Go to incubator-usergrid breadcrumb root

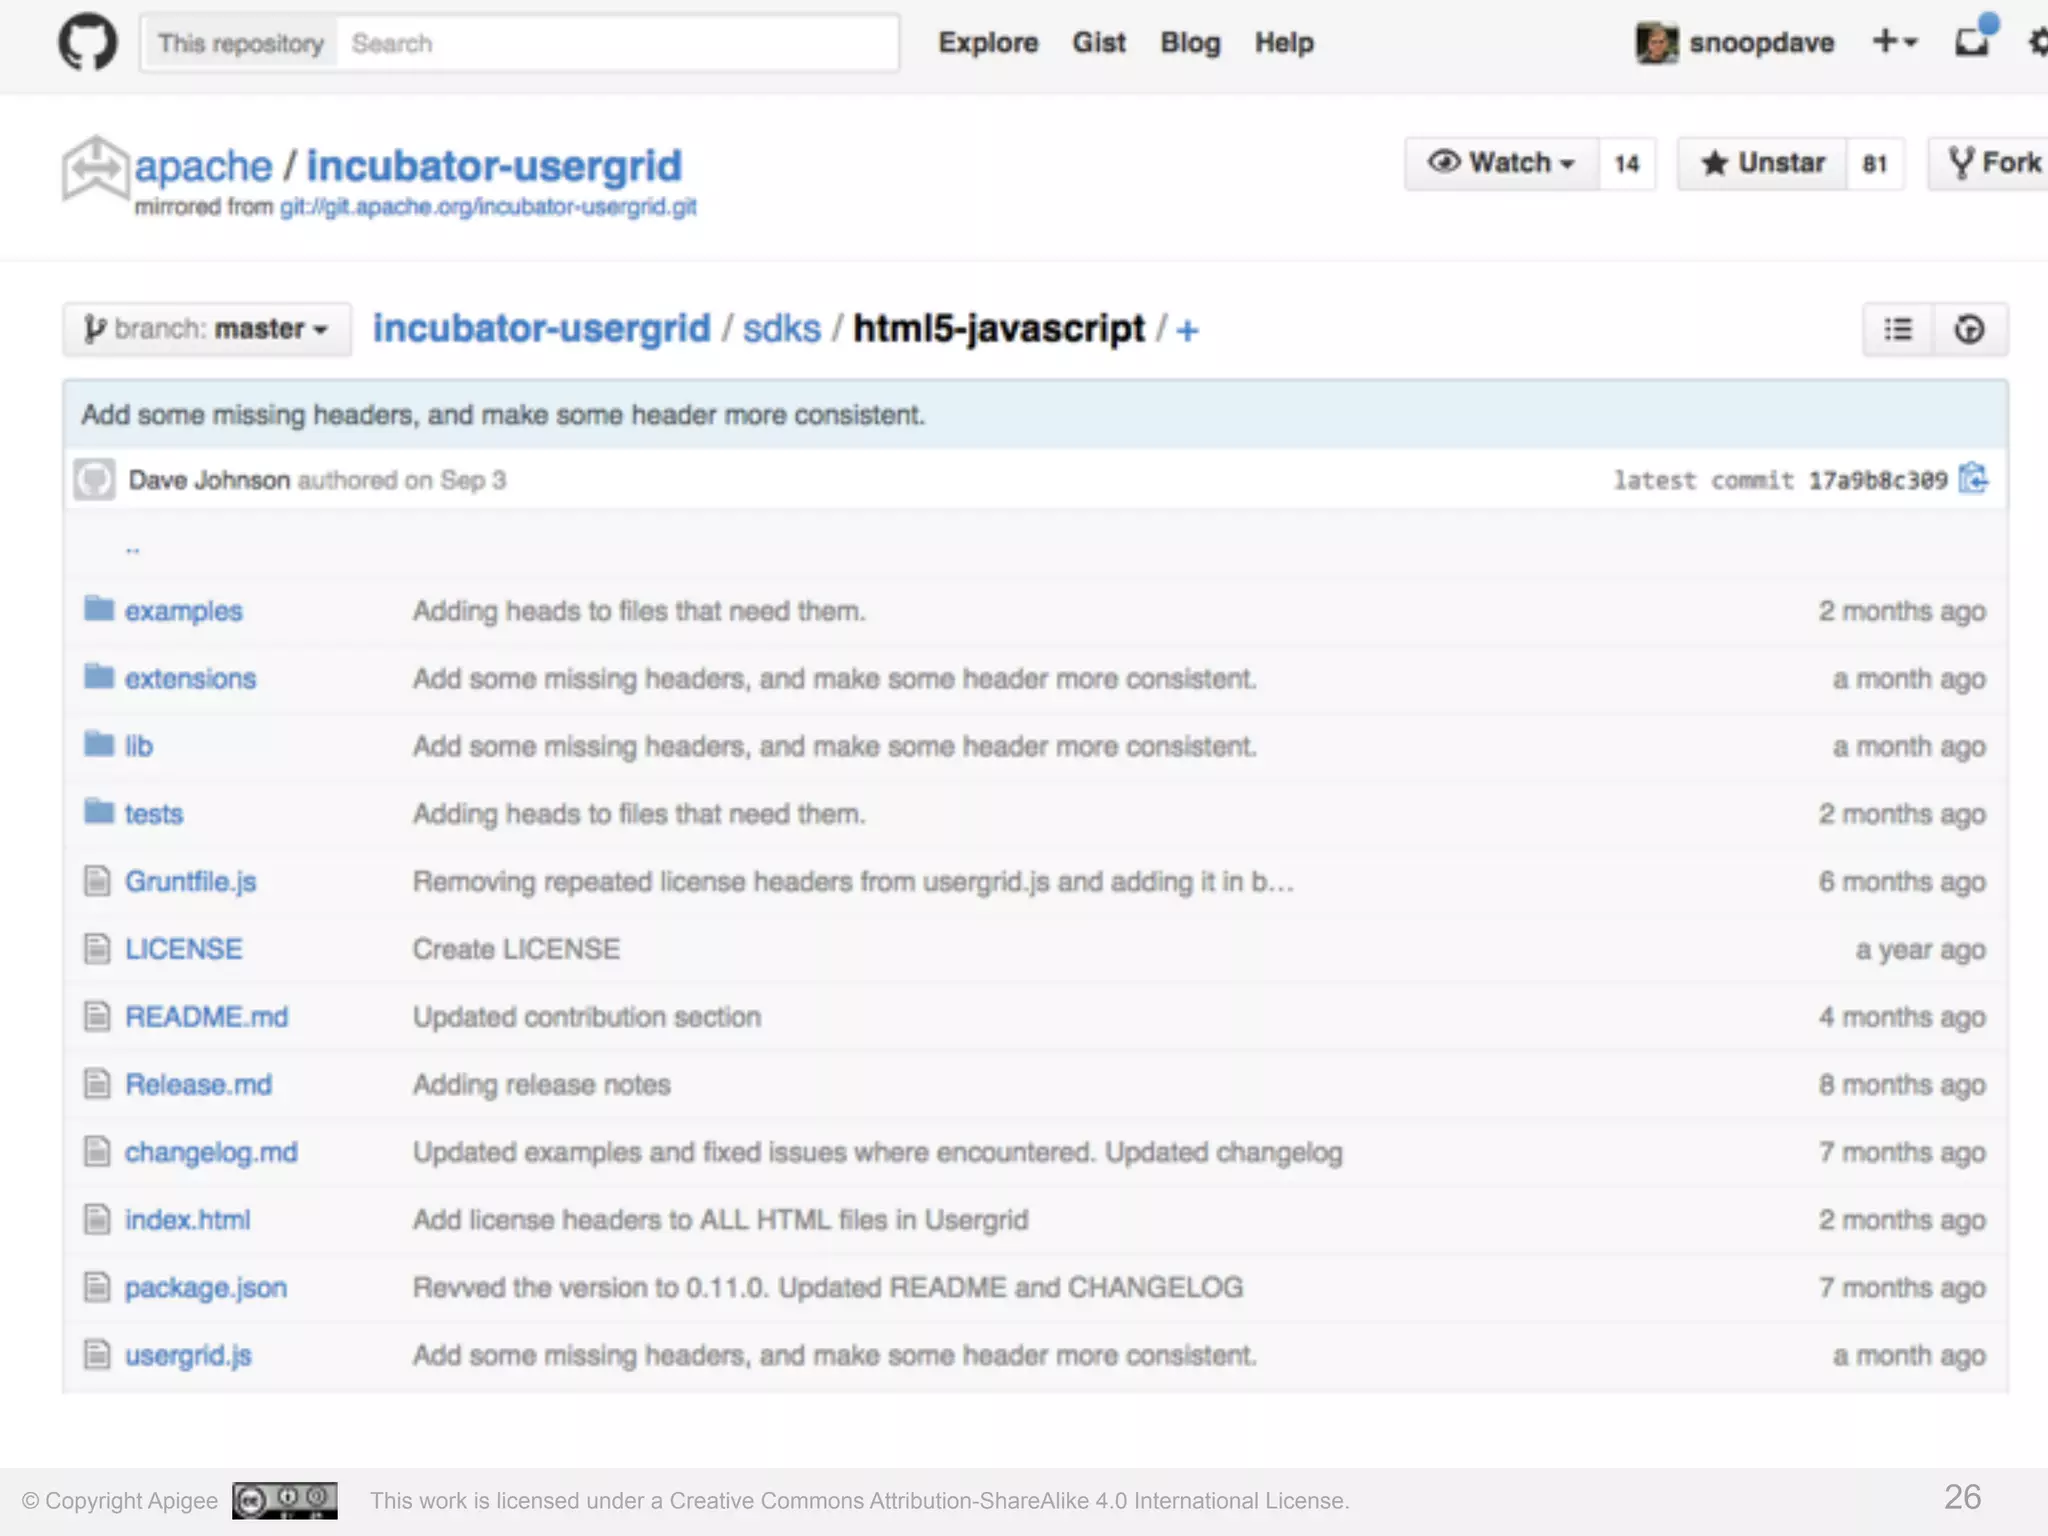point(541,328)
